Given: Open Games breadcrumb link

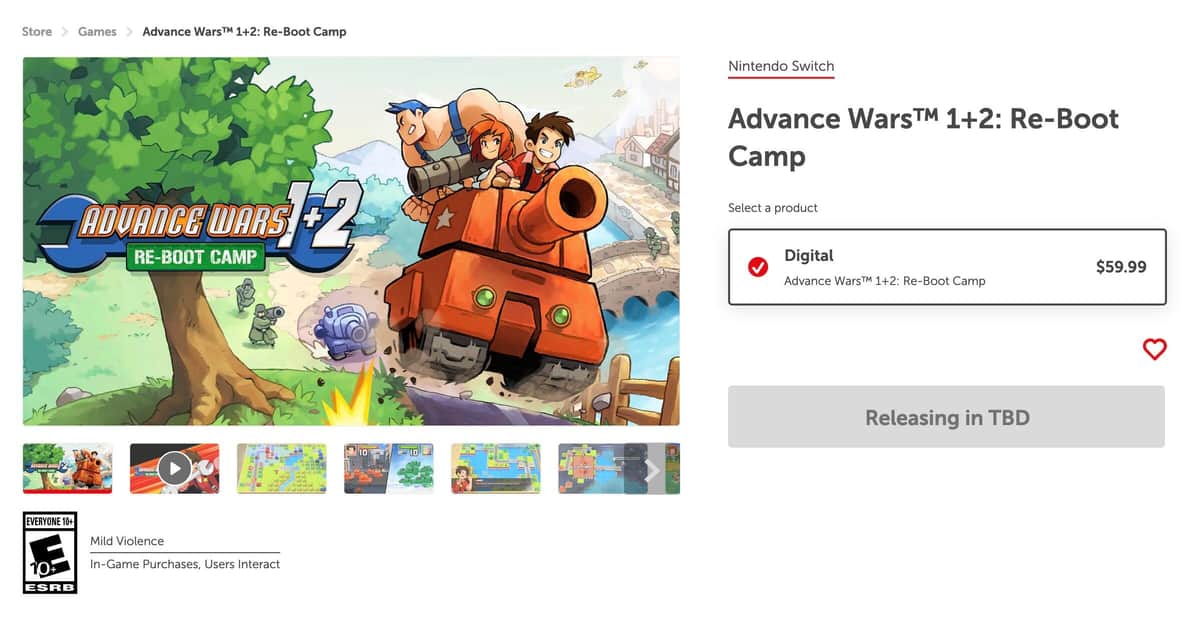Looking at the screenshot, I should pyautogui.click(x=97, y=32).
